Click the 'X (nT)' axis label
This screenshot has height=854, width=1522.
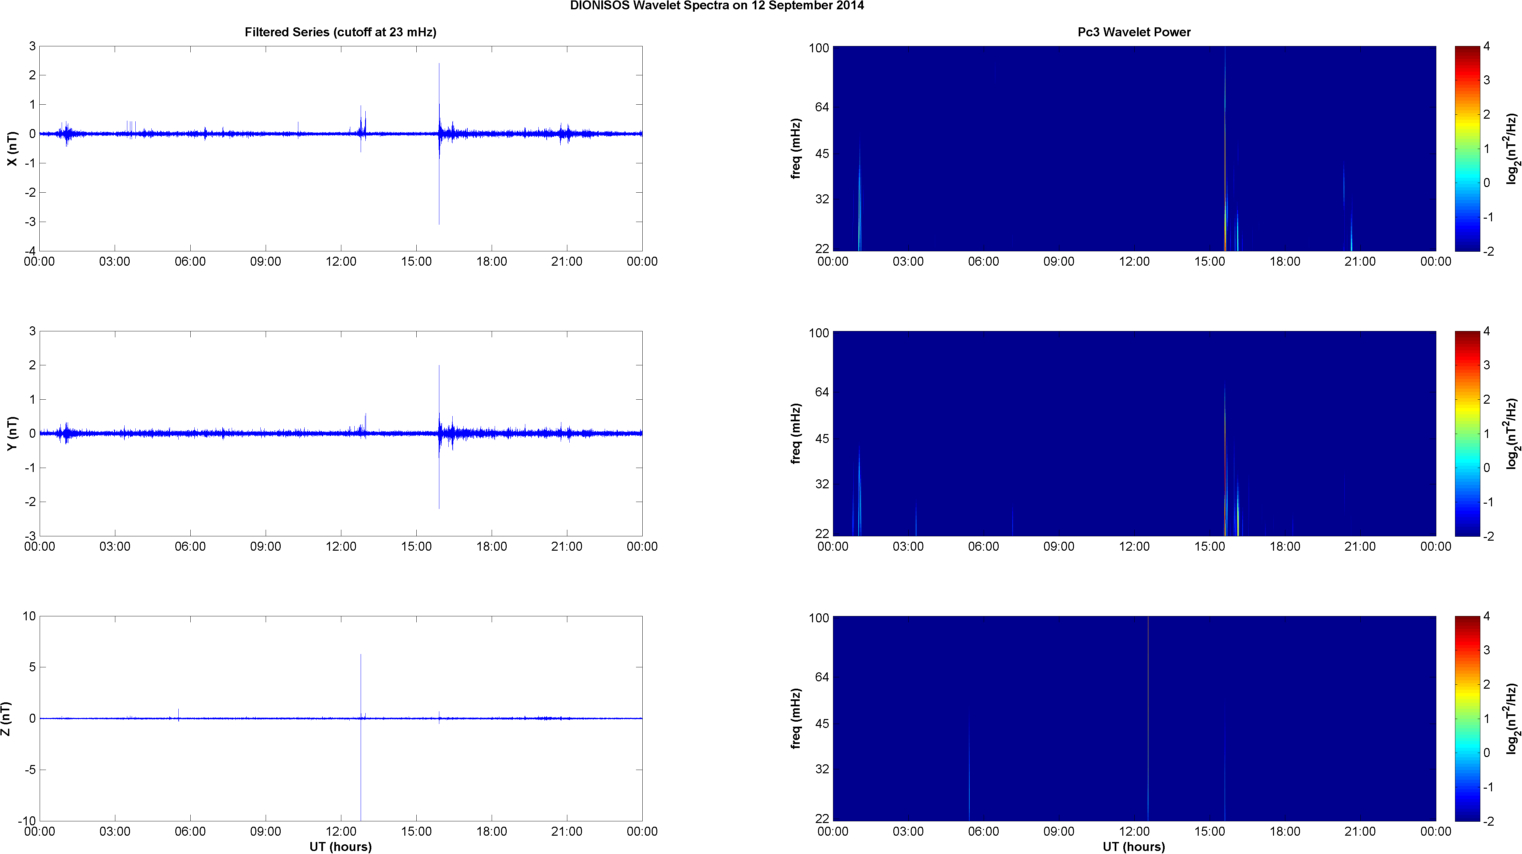12,148
